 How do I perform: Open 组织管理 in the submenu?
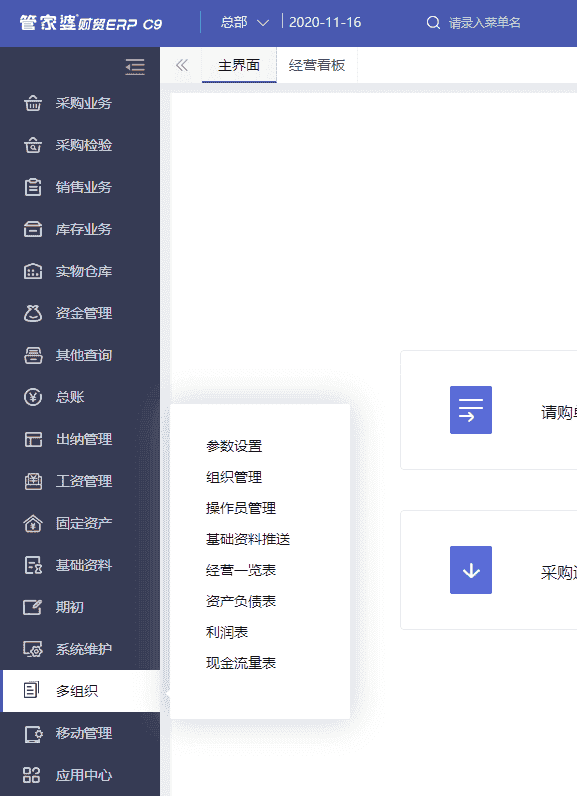pos(234,477)
